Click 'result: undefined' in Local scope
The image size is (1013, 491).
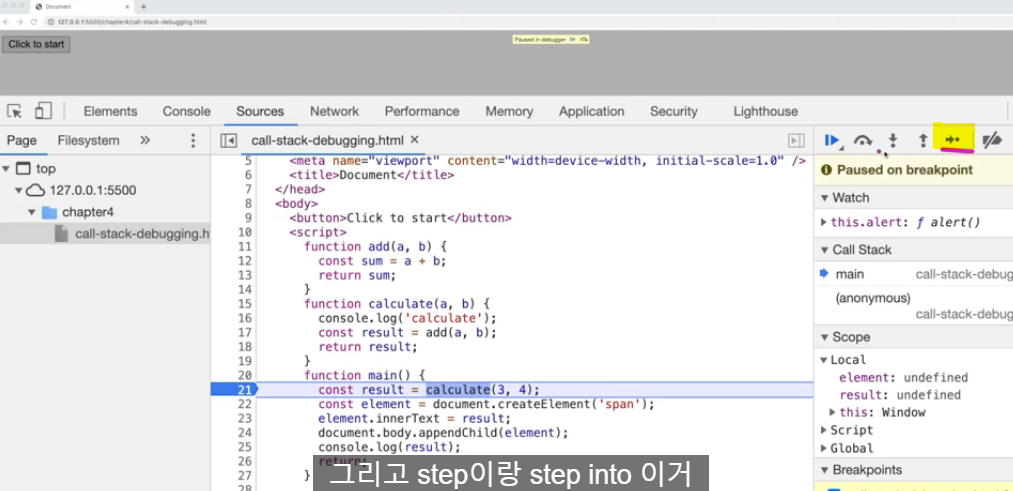[900, 395]
